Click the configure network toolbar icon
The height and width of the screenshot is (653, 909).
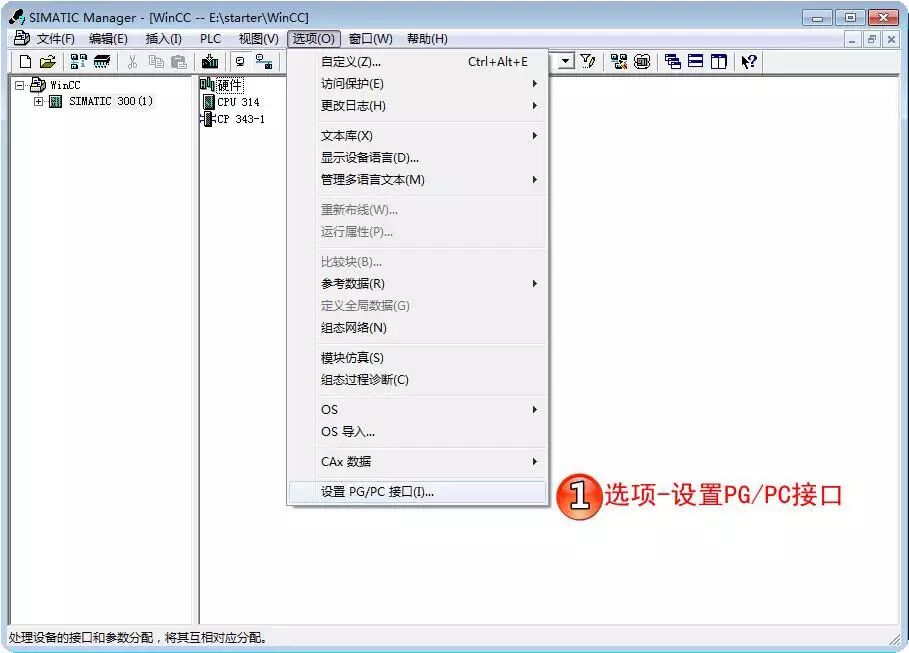264,61
